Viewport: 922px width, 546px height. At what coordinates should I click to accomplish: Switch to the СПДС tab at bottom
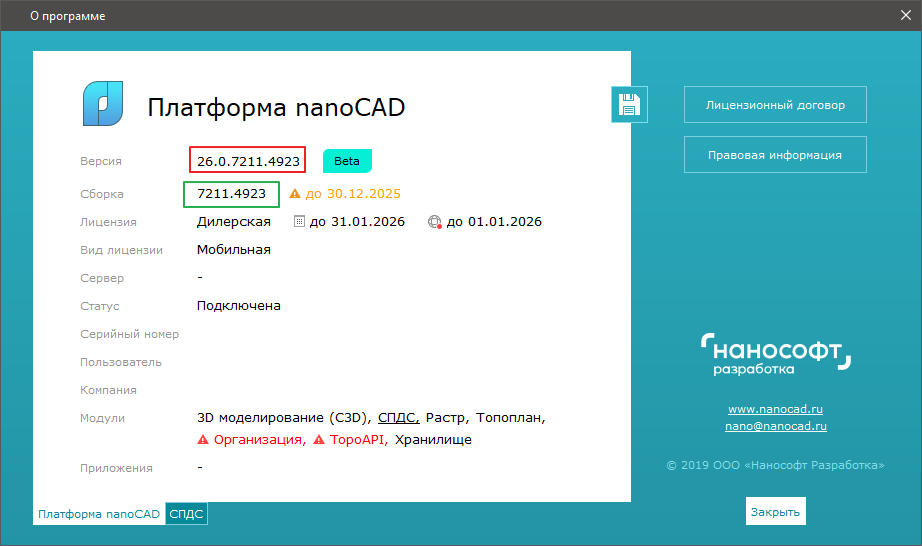[186, 514]
